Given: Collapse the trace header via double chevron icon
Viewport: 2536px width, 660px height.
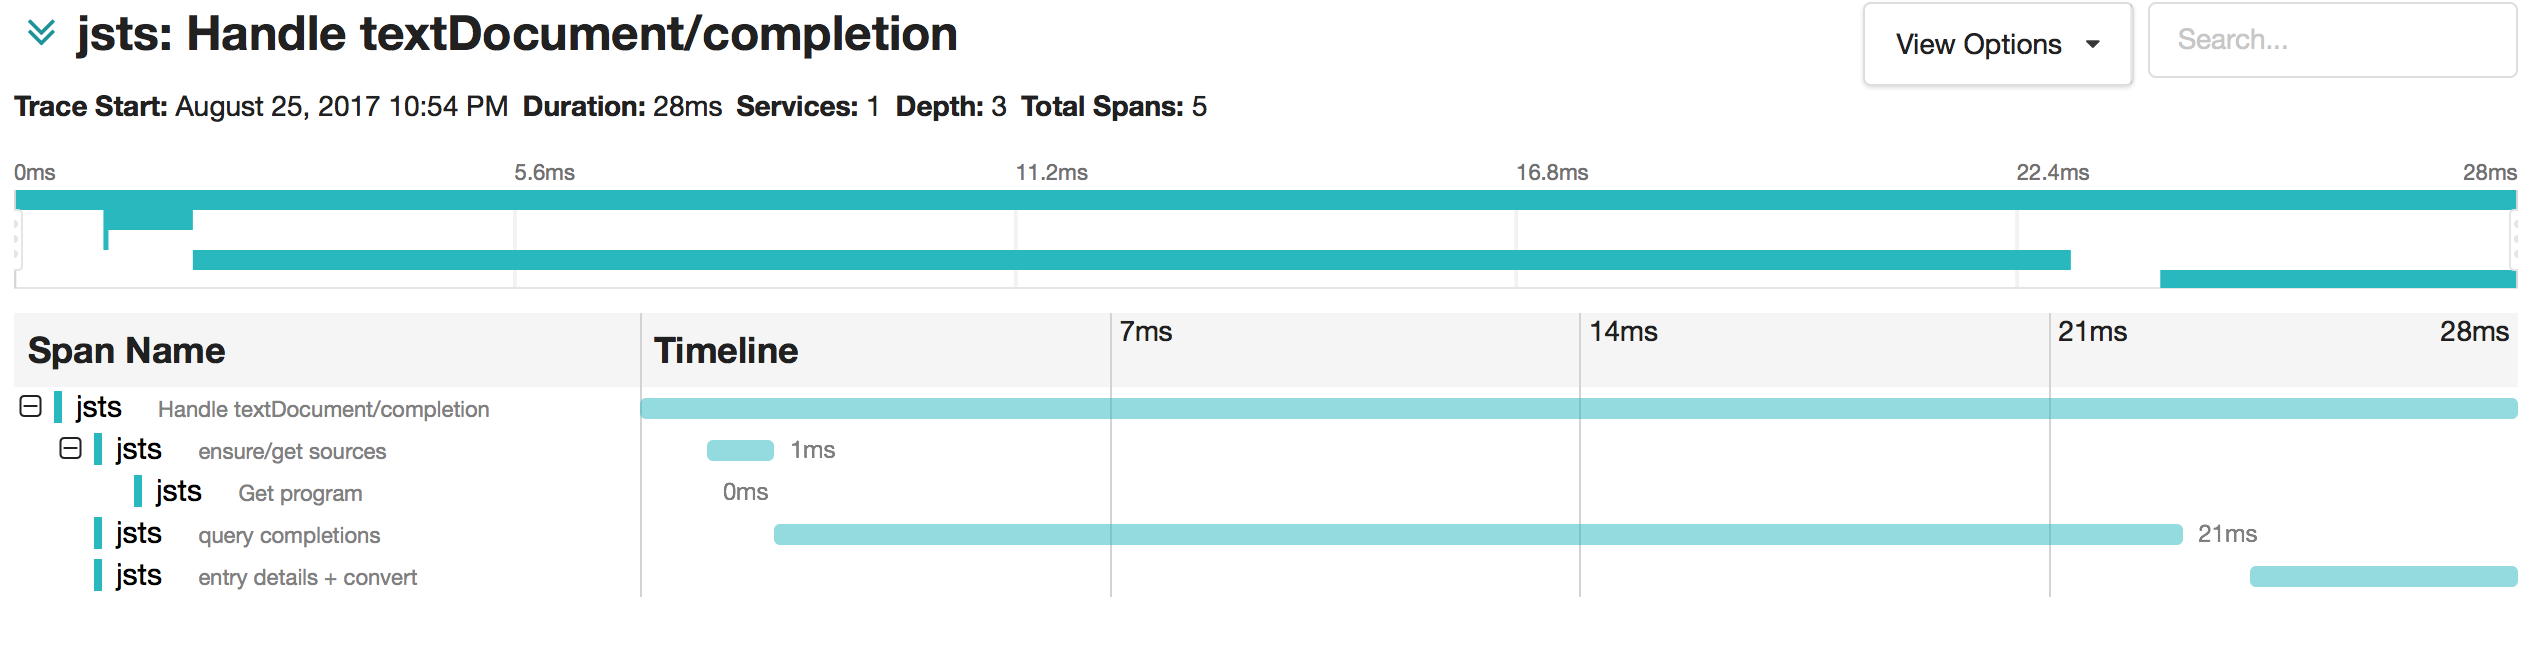Looking at the screenshot, I should click(40, 33).
